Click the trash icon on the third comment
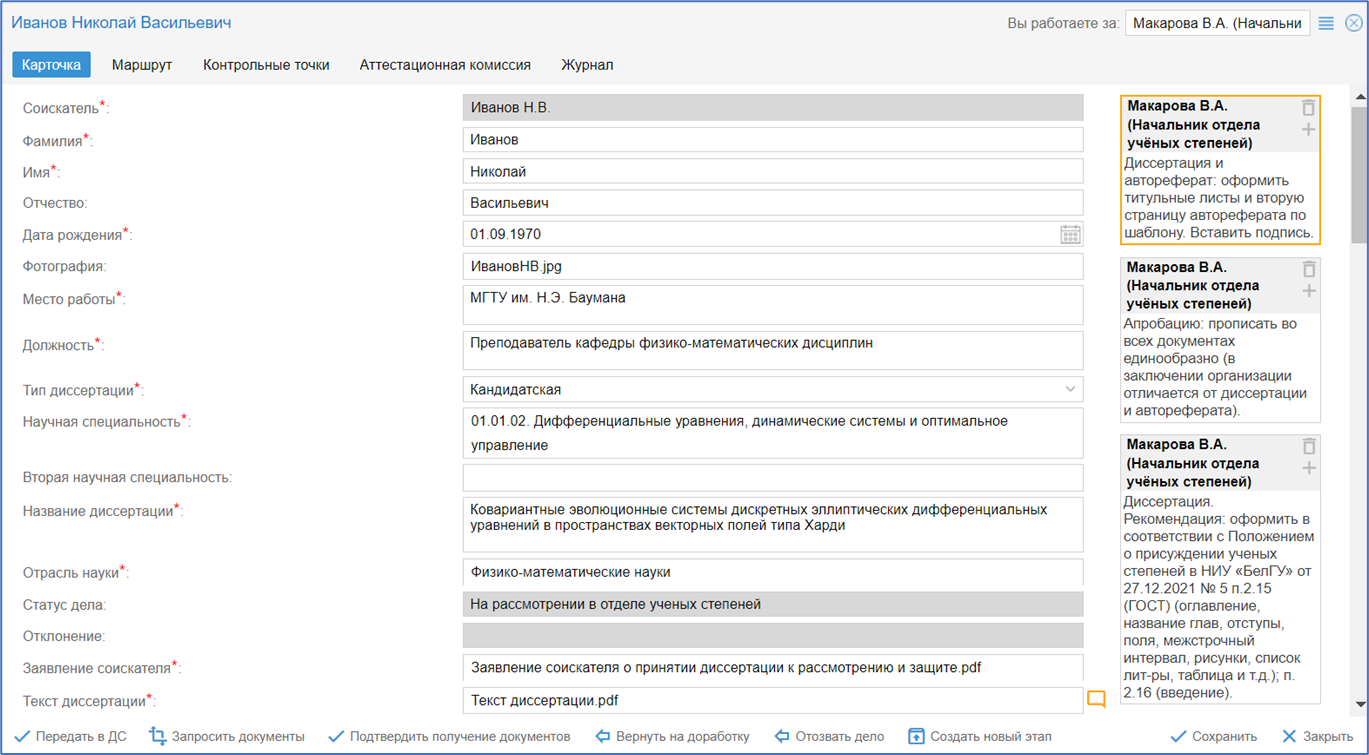The height and width of the screenshot is (755, 1369). coord(1308,447)
